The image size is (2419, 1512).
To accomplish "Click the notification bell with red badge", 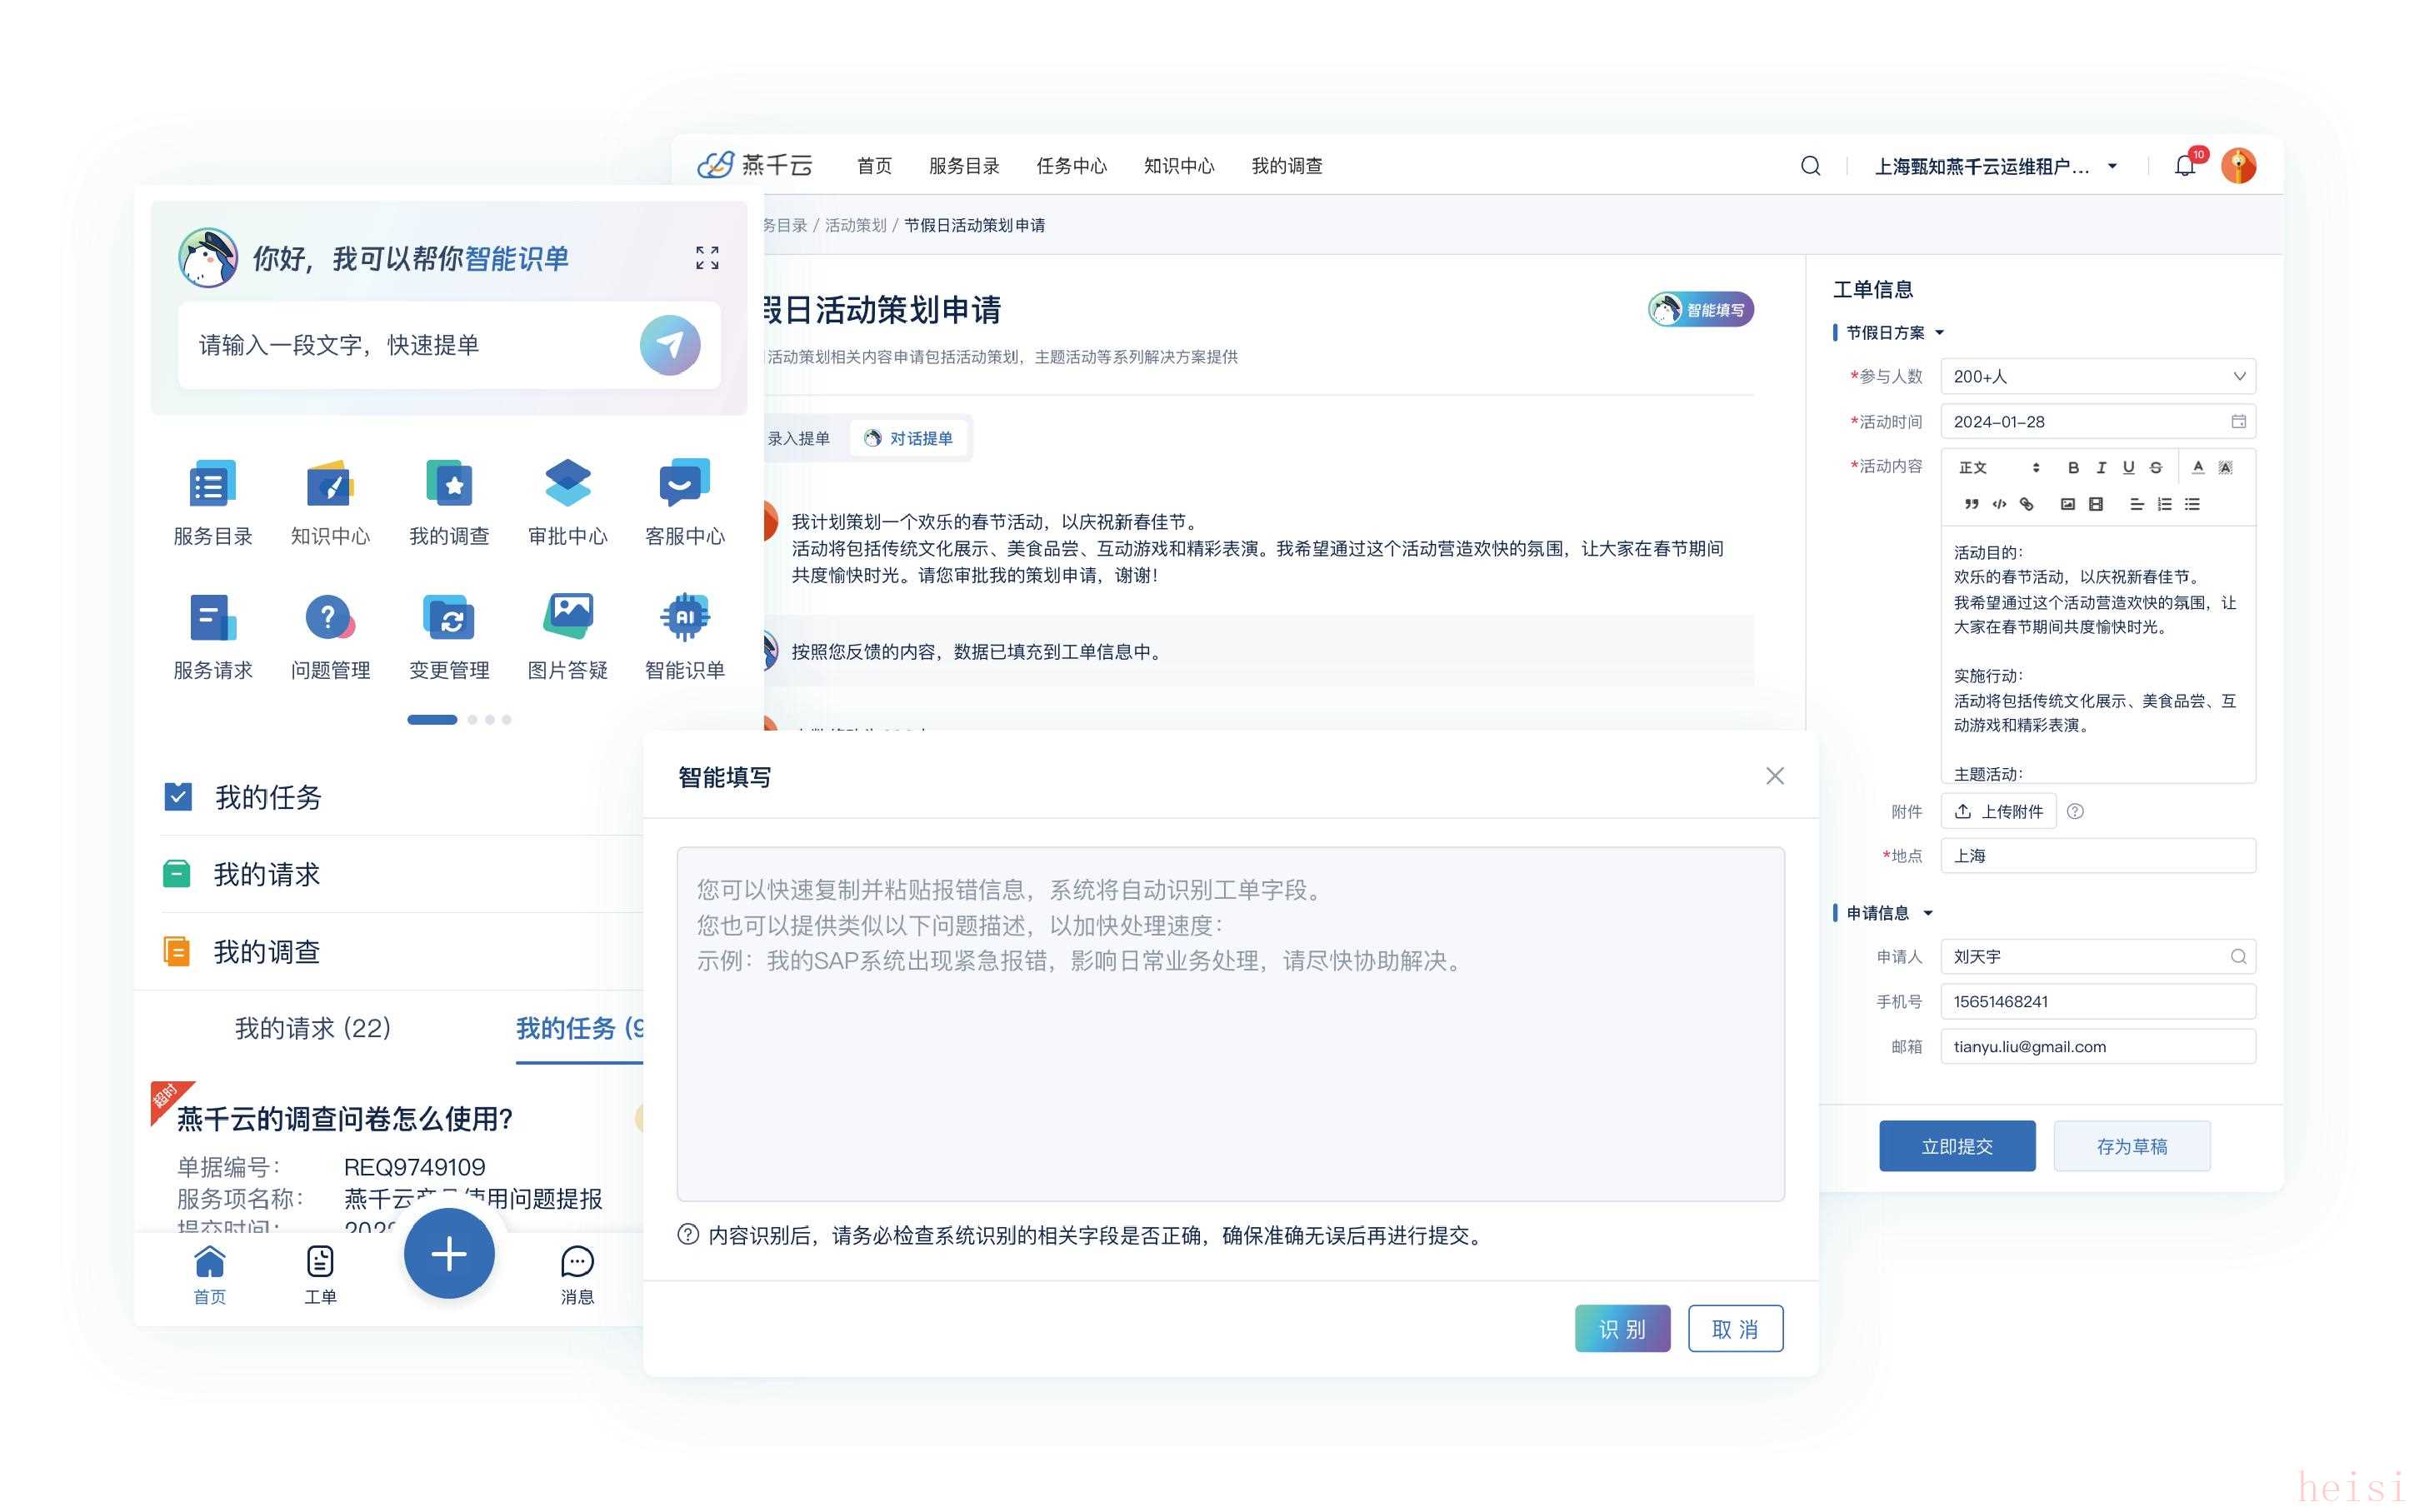I will coord(2184,166).
